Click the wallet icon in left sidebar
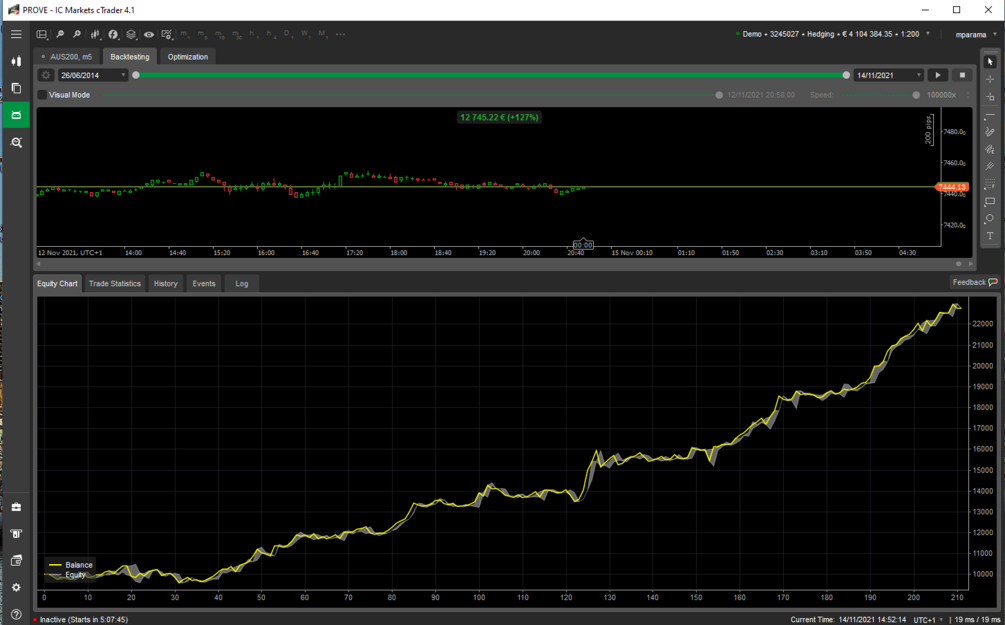The width and height of the screenshot is (1005, 625). [16, 561]
